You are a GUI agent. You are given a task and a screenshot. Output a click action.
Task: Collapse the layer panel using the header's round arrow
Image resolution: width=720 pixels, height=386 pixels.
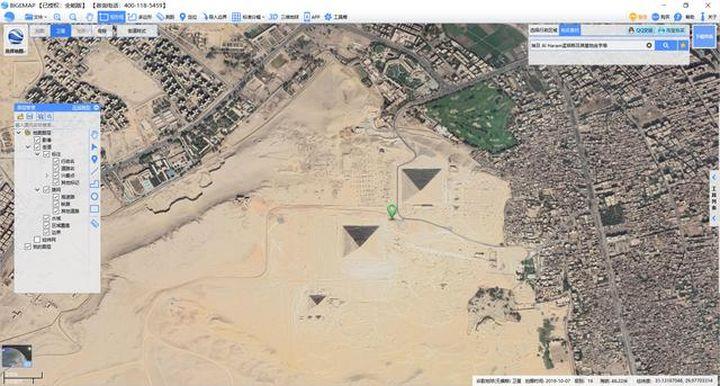(x=96, y=107)
